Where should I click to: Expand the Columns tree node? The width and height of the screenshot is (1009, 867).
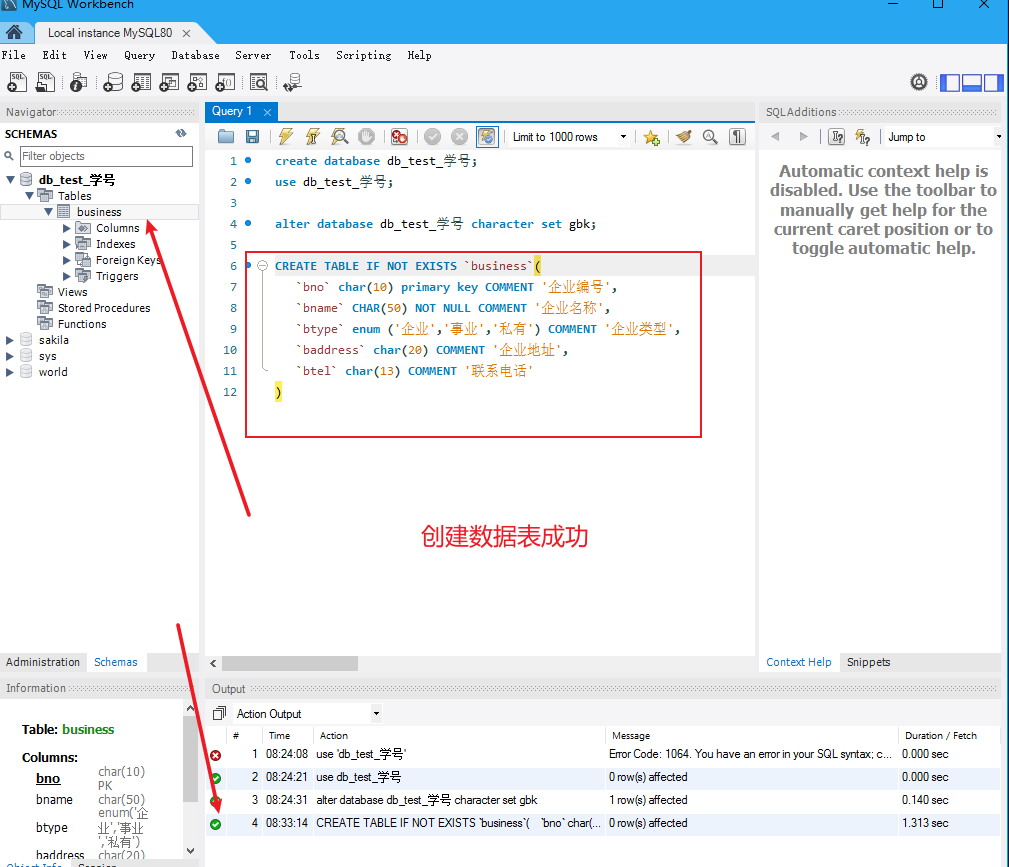(x=66, y=228)
